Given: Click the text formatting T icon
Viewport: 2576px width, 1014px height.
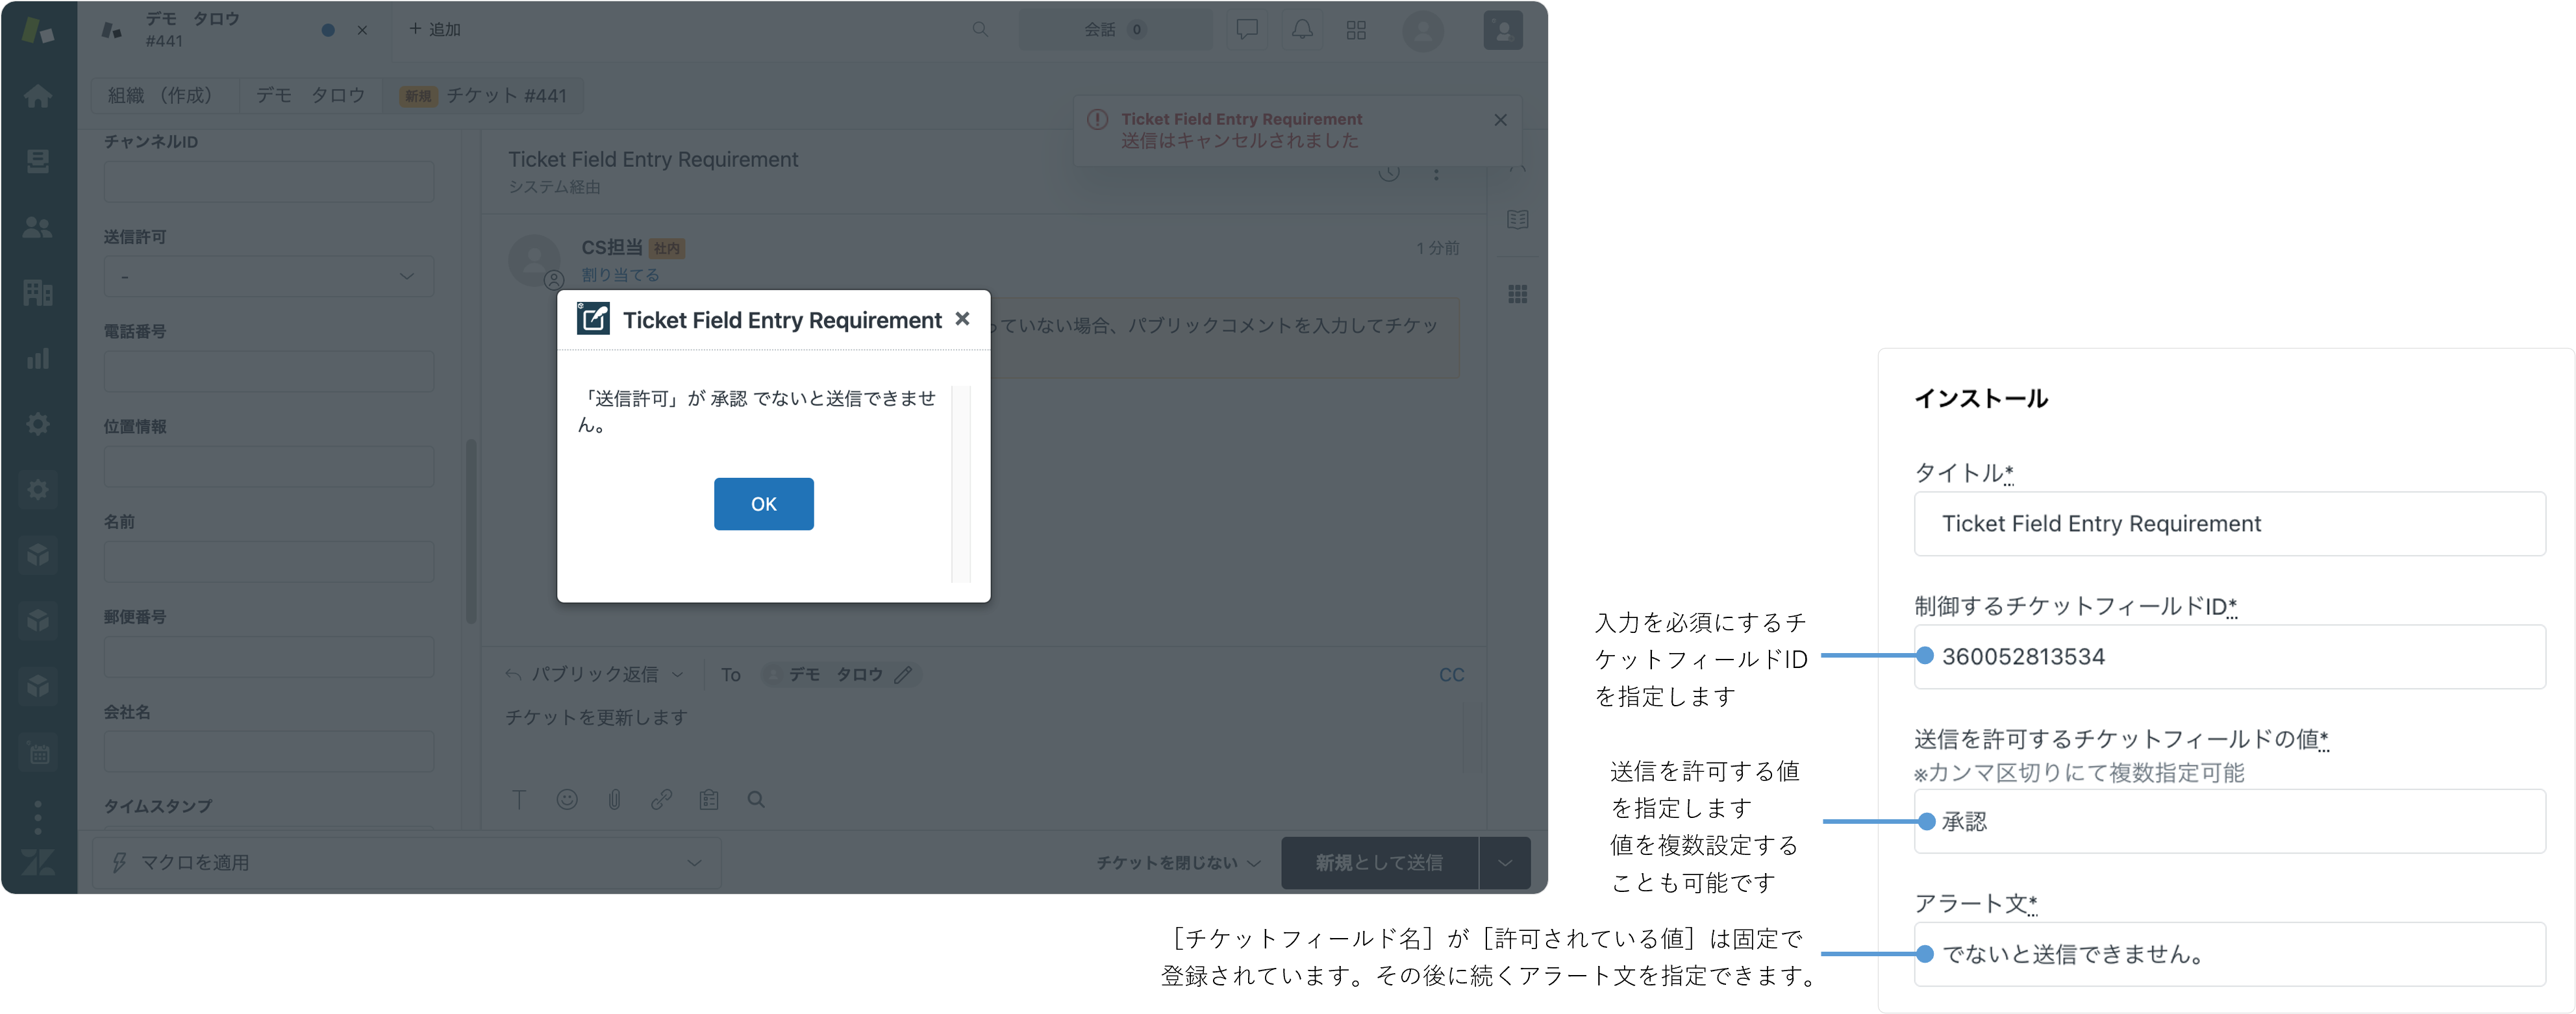Looking at the screenshot, I should pos(519,799).
